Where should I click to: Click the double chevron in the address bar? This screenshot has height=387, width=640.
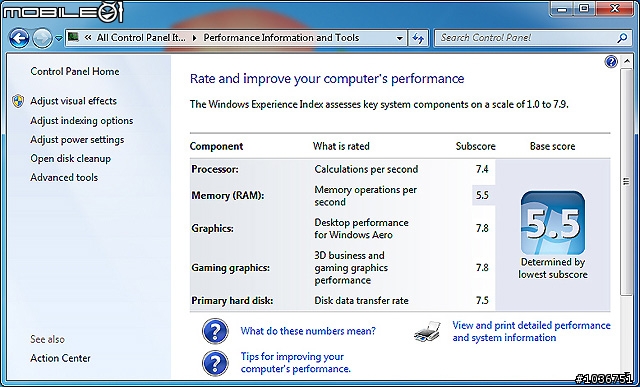pos(88,38)
